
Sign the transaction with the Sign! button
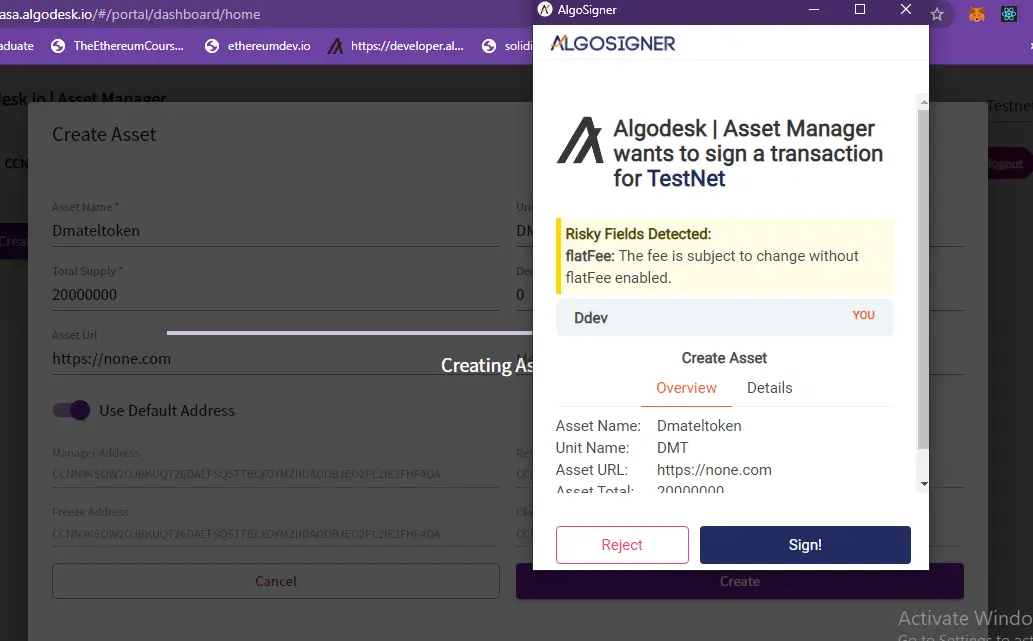coord(805,545)
